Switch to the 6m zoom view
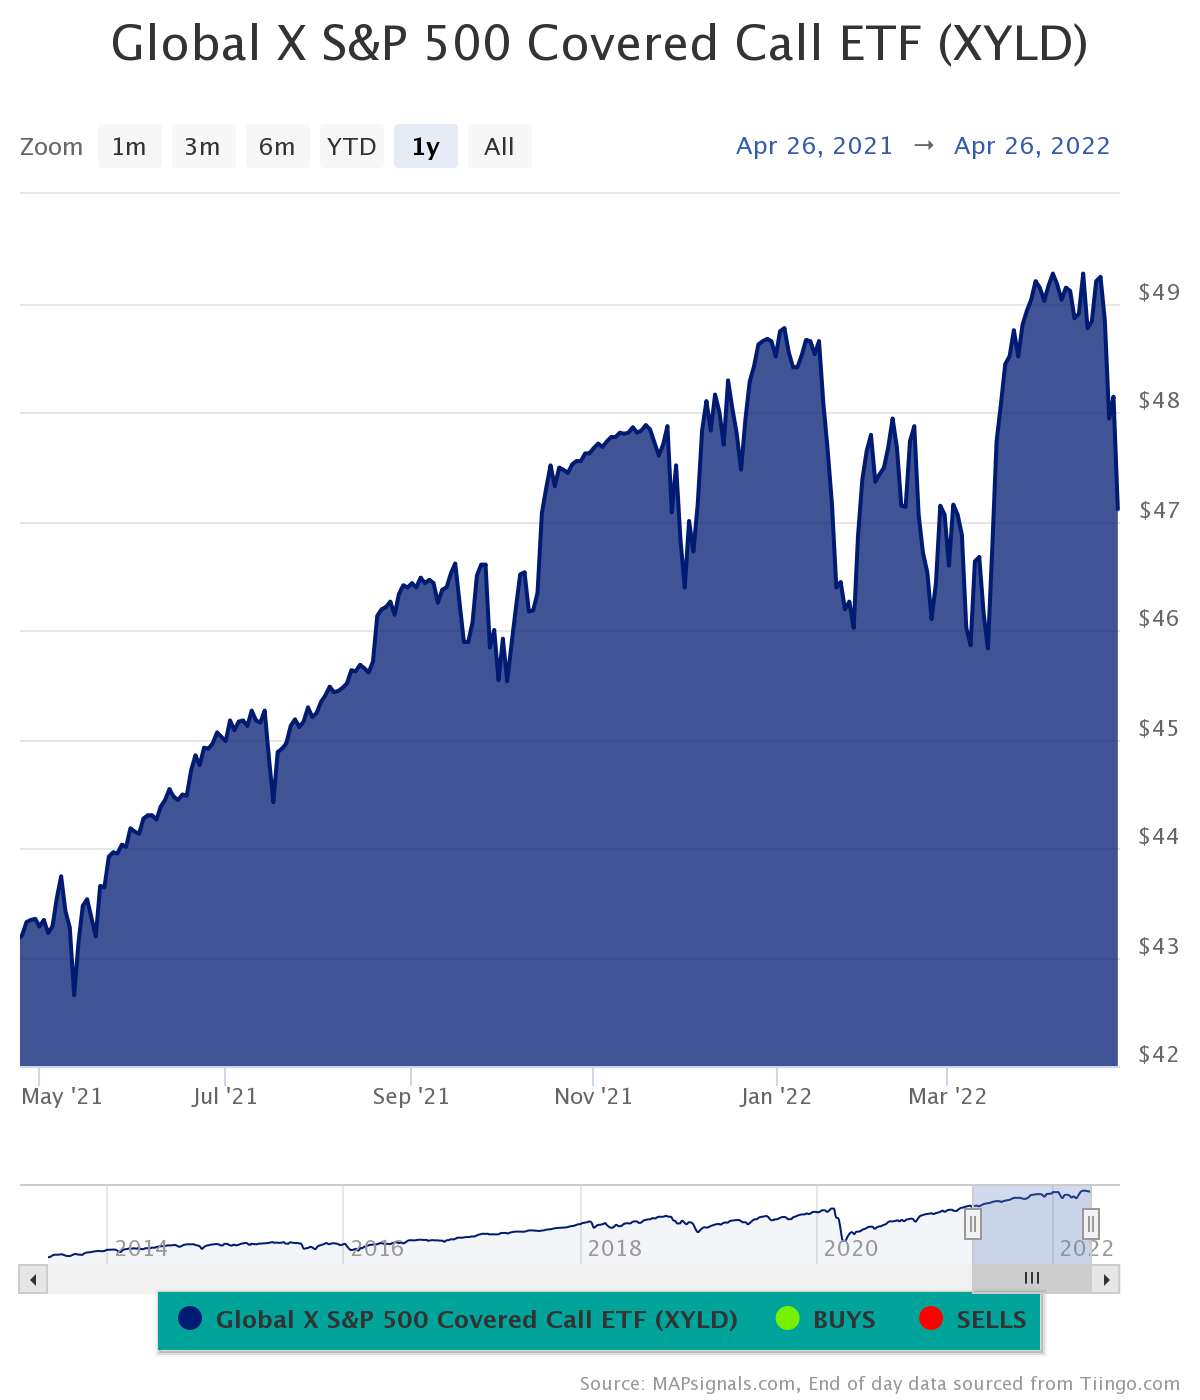The height and width of the screenshot is (1400, 1200). tap(277, 146)
